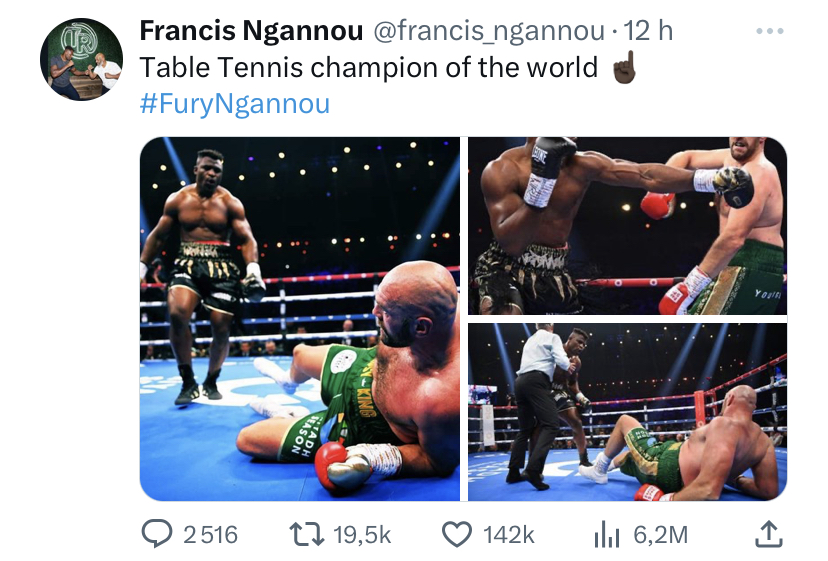This screenshot has width=828, height=561.
Task: Open the #FuryNgannou hashtag
Action: 234,103
